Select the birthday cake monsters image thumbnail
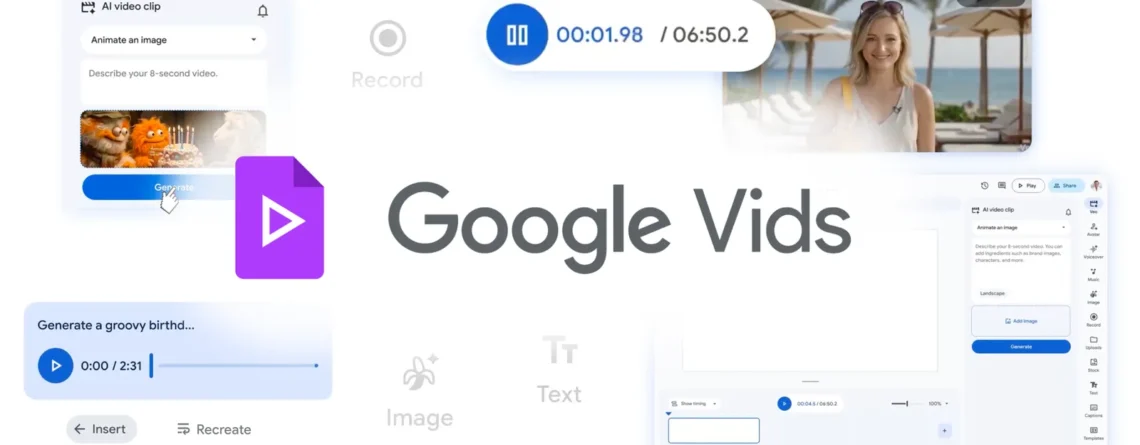This screenshot has width=1140, height=445. pos(173,139)
